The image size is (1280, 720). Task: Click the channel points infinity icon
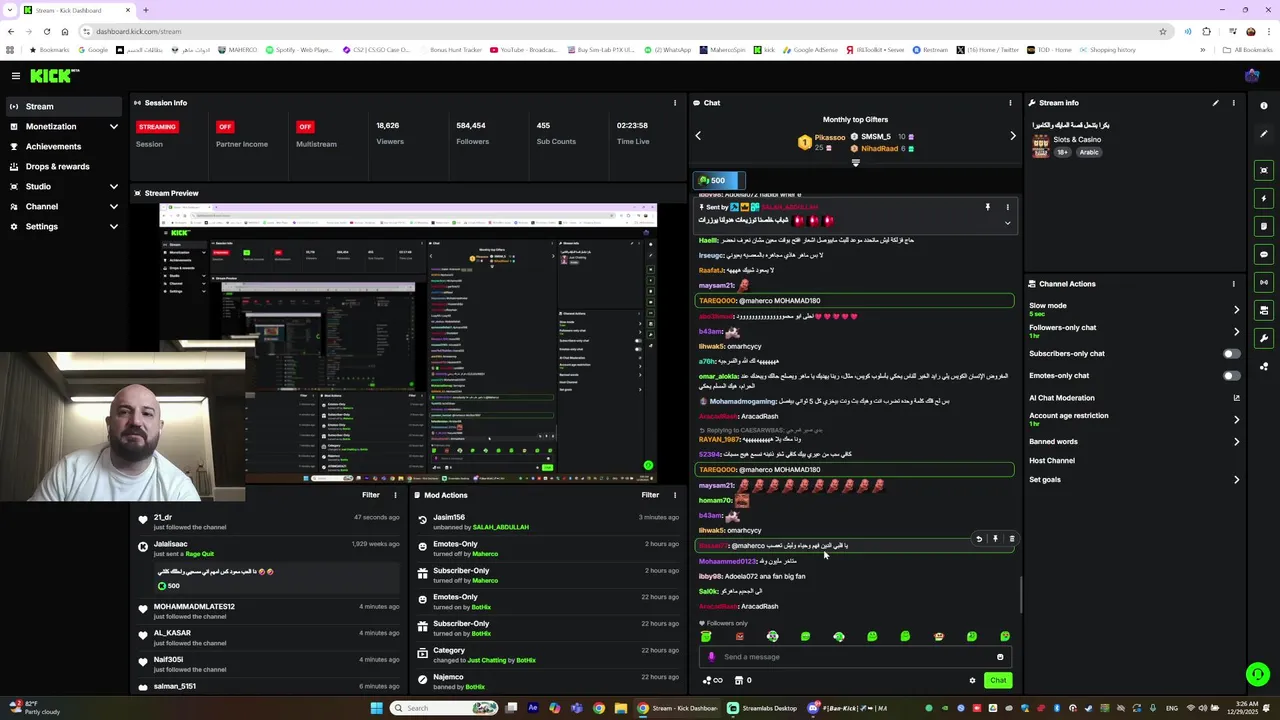coord(713,680)
